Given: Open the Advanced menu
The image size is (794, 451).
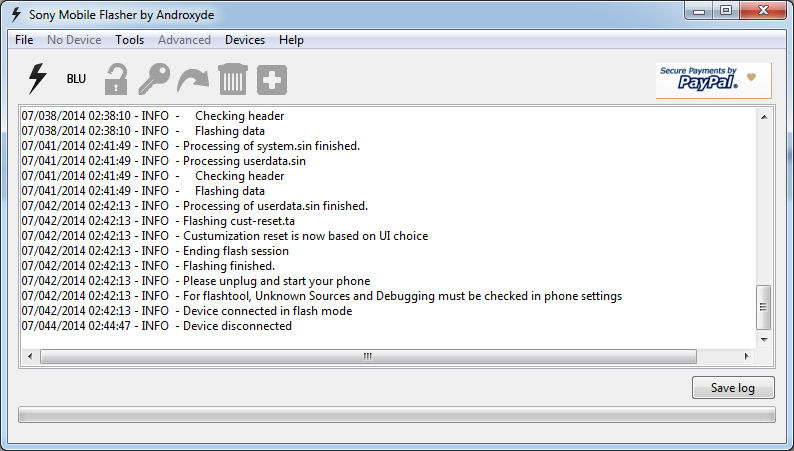Looking at the screenshot, I should 184,40.
